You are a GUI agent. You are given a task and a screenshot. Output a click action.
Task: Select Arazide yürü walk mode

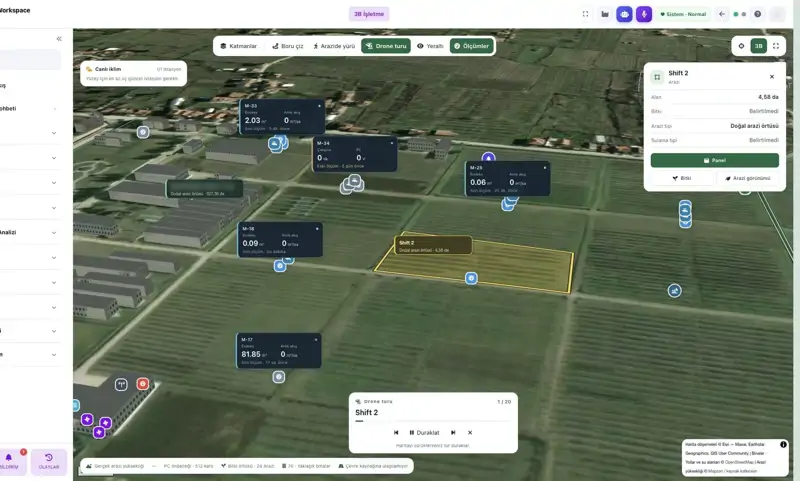click(334, 46)
